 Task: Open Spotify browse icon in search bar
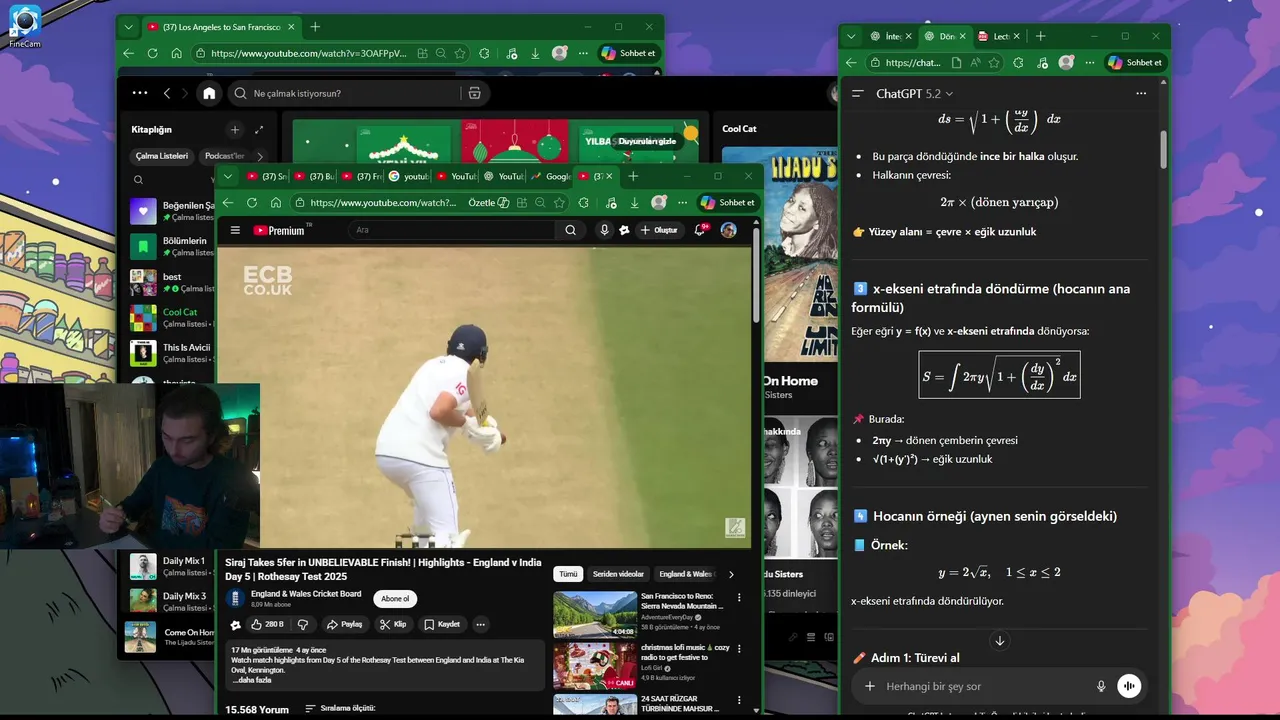[474, 93]
